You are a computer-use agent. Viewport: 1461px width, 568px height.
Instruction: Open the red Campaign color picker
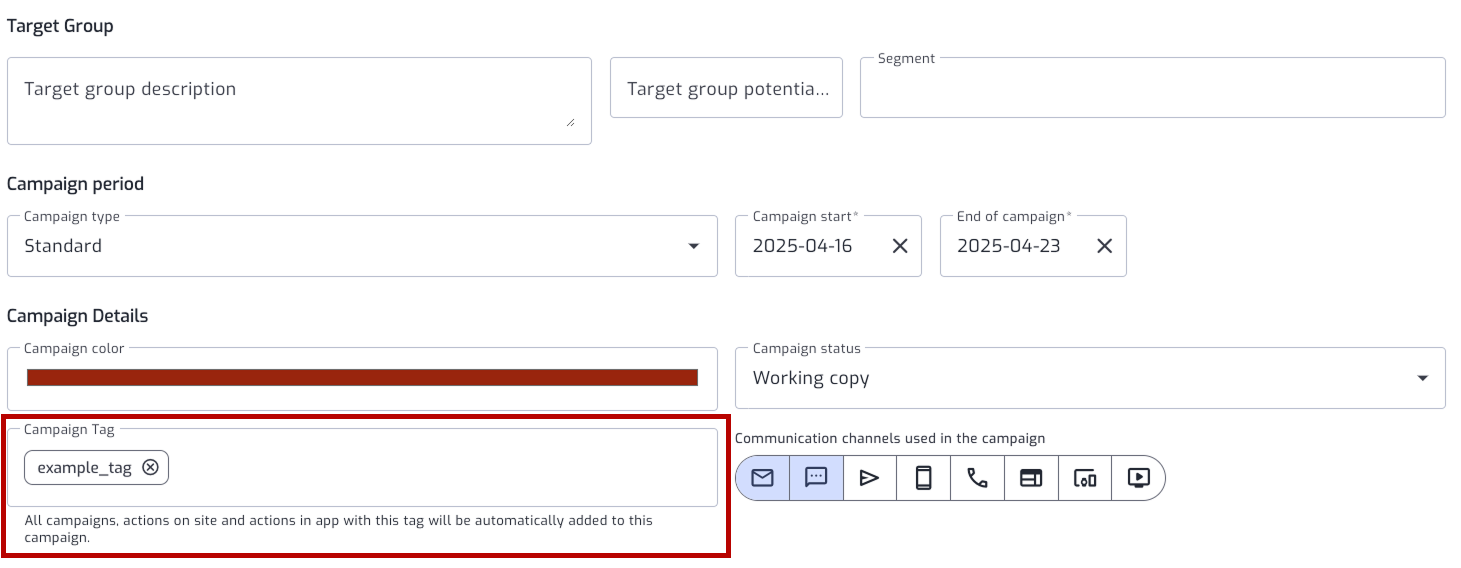coord(362,378)
